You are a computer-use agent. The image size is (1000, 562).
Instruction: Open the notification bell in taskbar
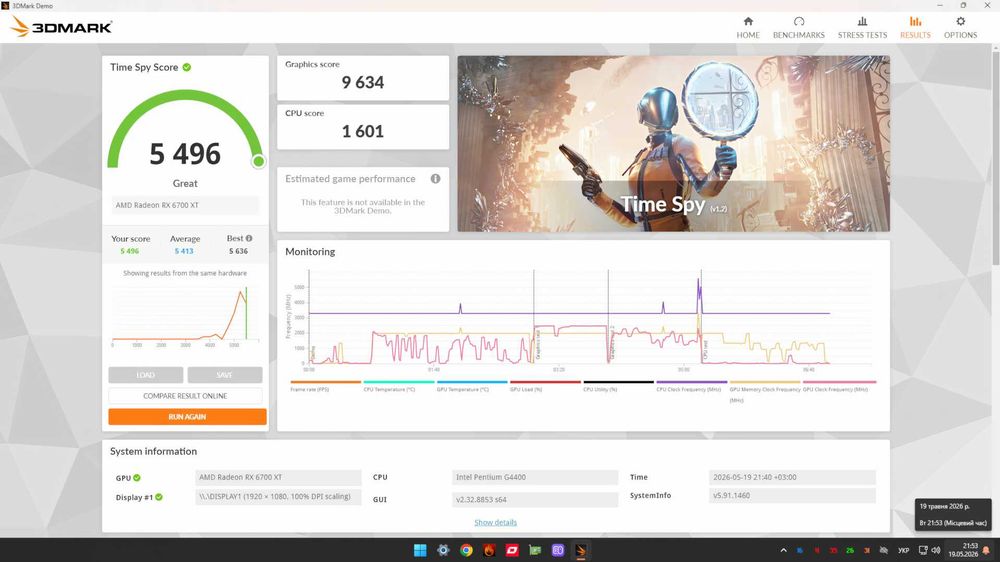[987, 550]
